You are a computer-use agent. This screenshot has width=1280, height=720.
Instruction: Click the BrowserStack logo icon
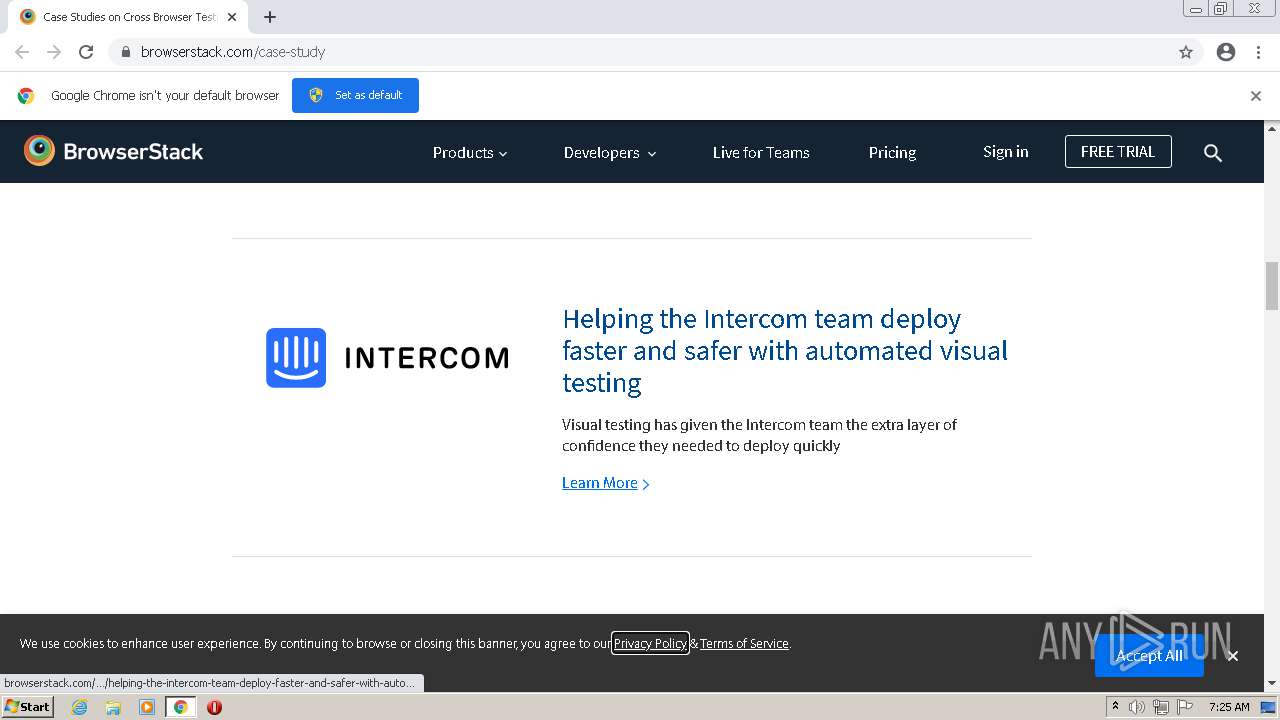tap(39, 151)
